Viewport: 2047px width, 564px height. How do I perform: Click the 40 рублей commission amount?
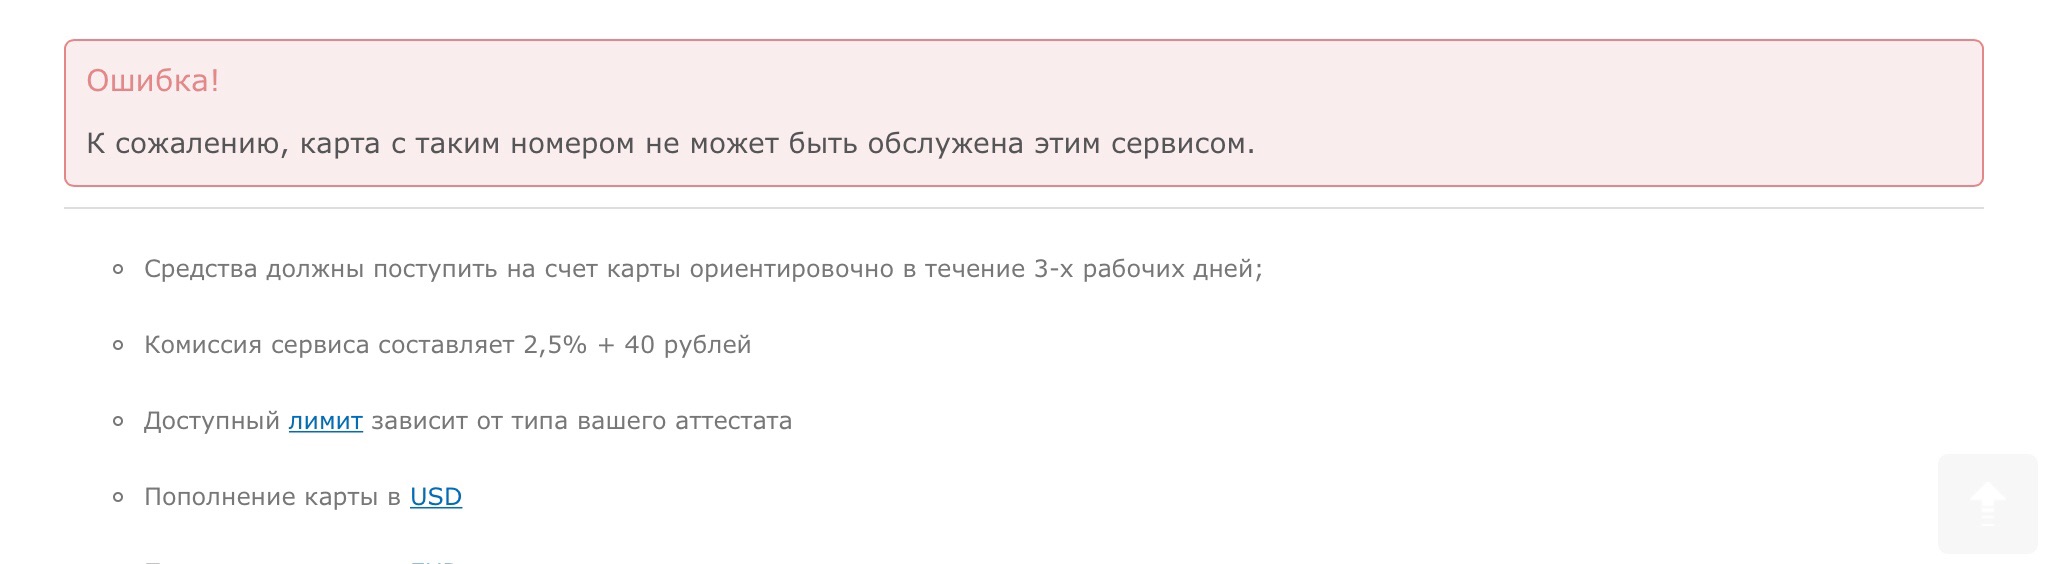point(687,345)
